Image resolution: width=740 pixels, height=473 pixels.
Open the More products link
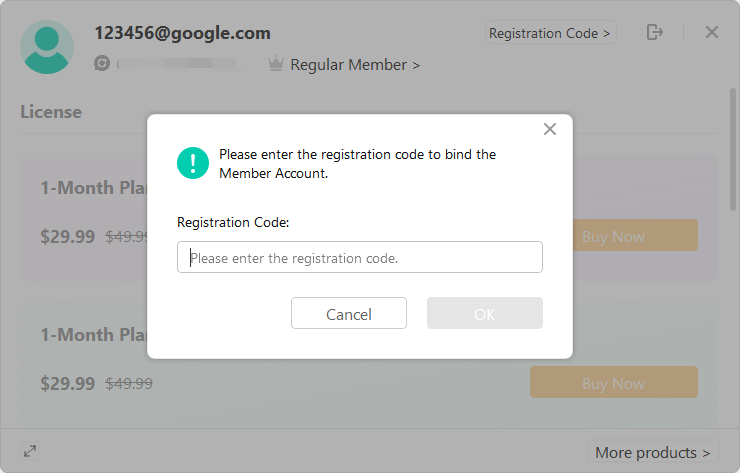653,453
